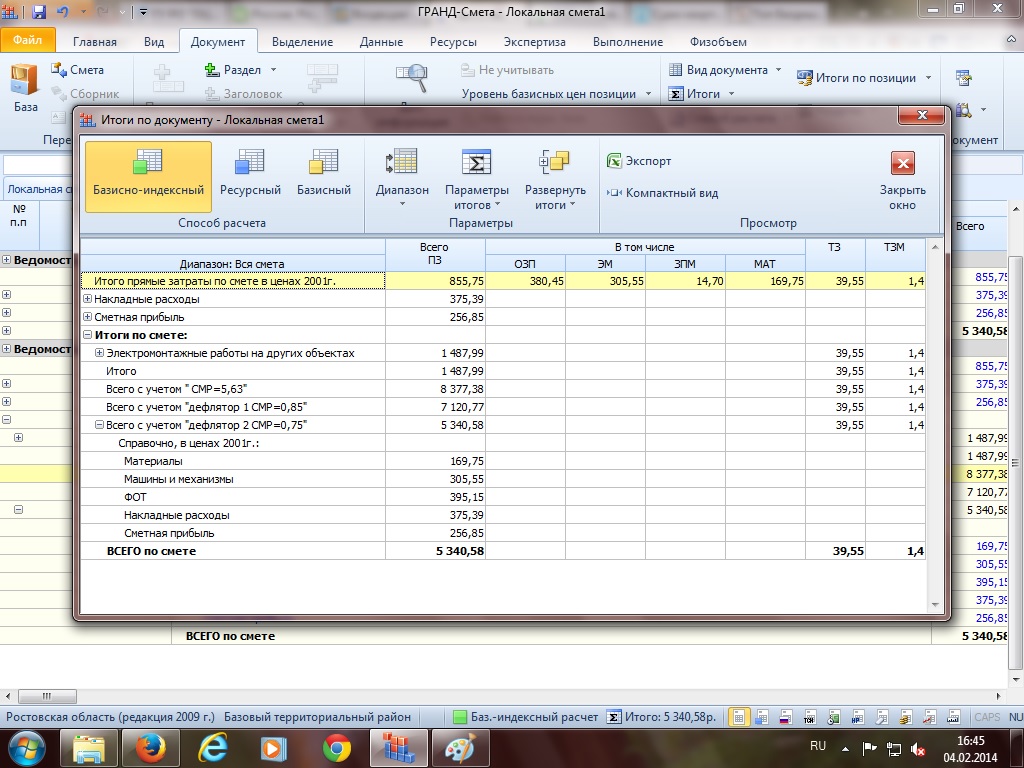This screenshot has height=768, width=1024.
Task: Collapse the Итоги по смете section
Action: [x=87, y=335]
